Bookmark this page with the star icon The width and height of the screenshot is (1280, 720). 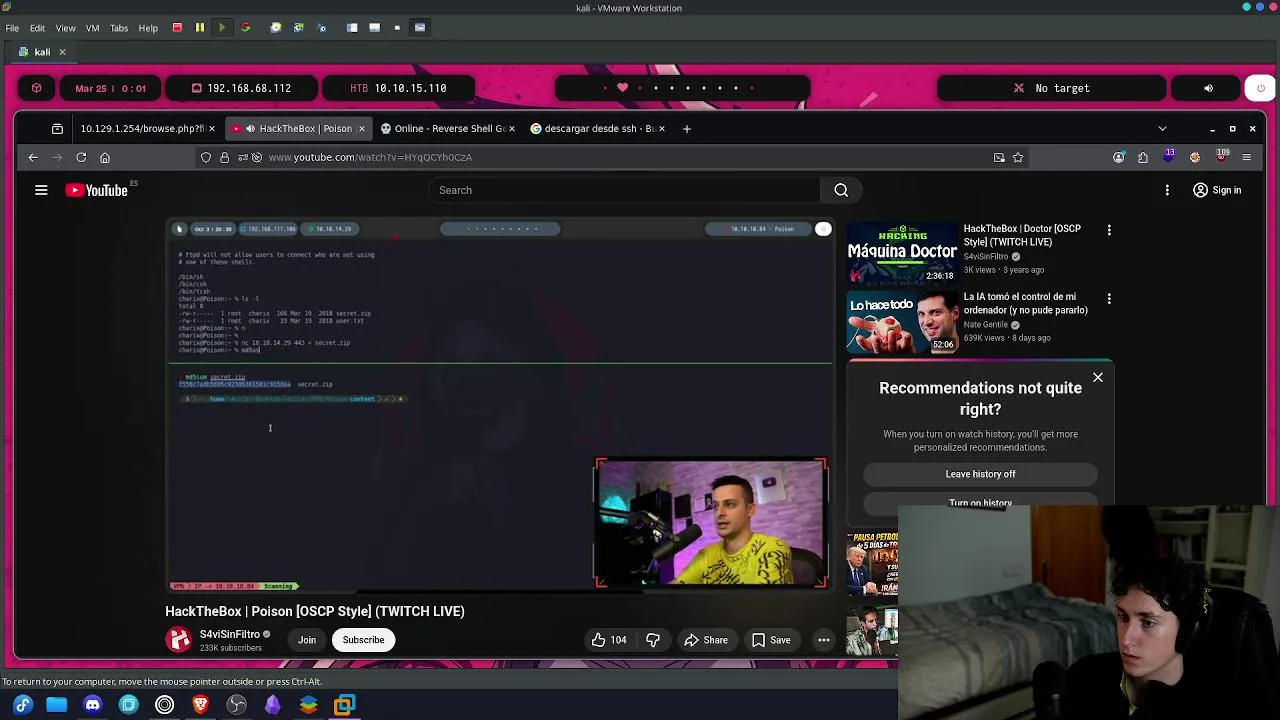click(x=1018, y=157)
